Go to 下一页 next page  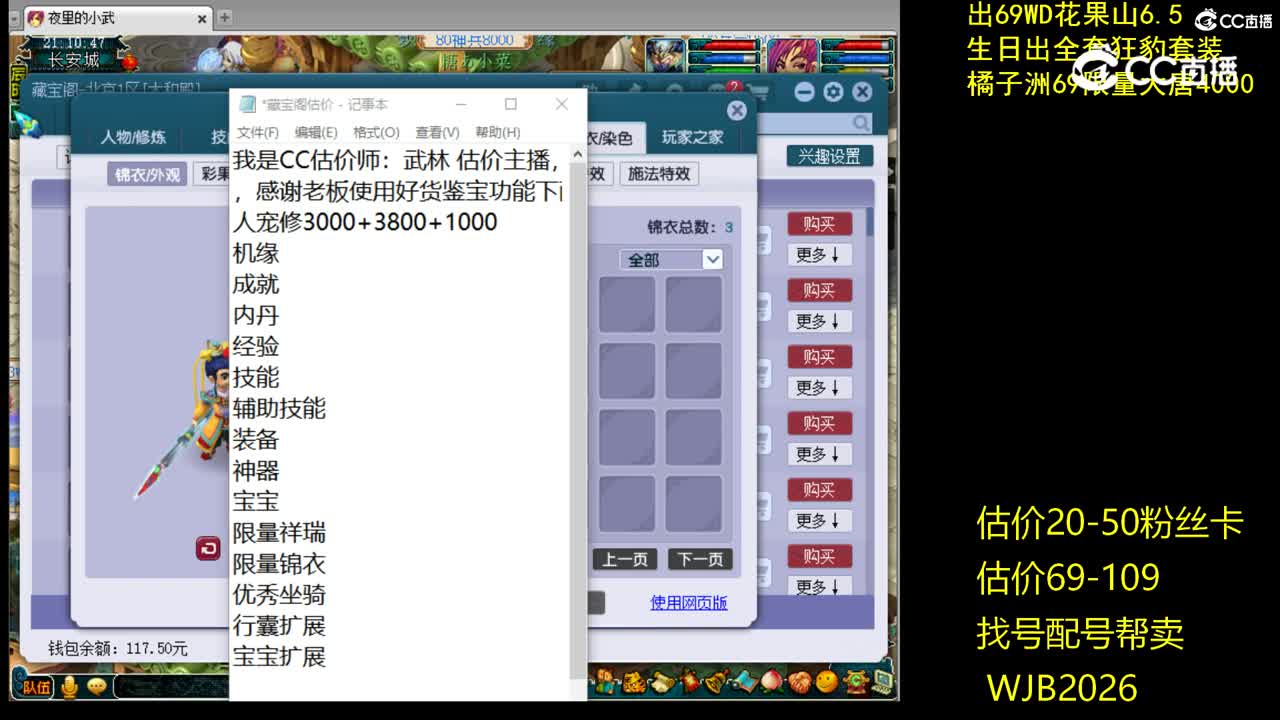700,559
